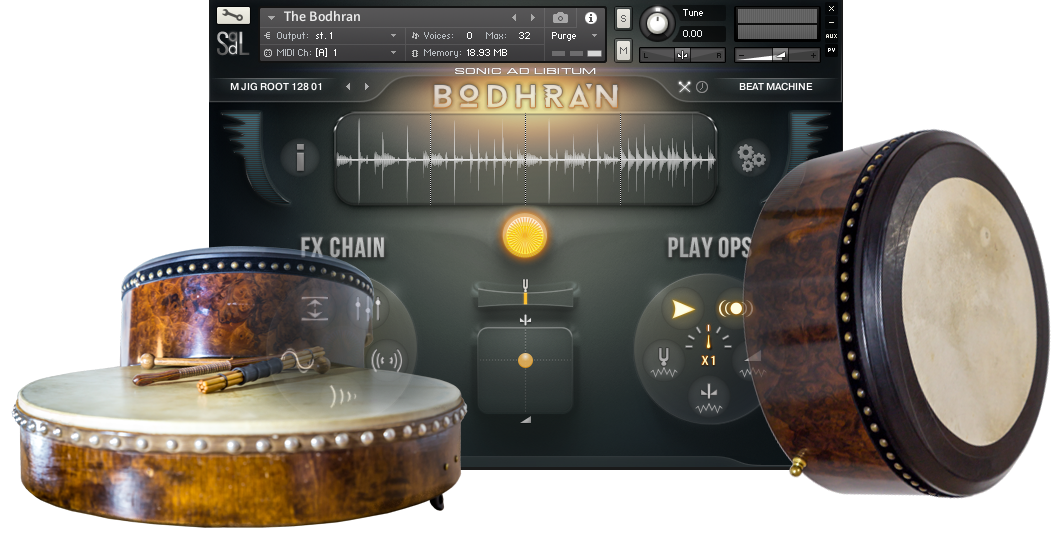
Task: Click the M JIG ROOT 128 01 loop name
Action: pos(276,86)
